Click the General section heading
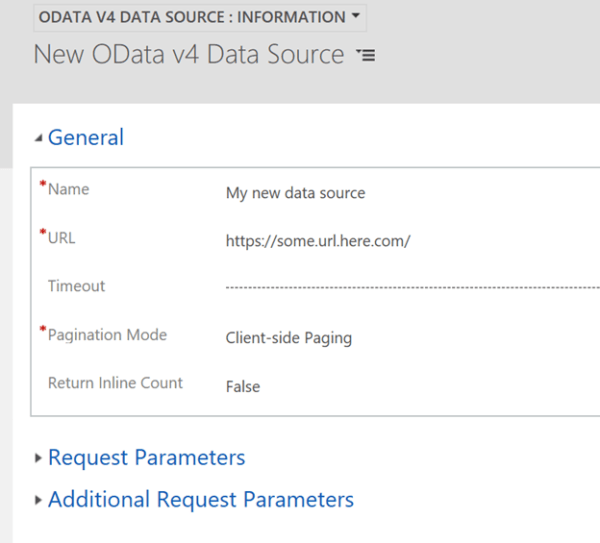This screenshot has height=543, width=600. coord(86,138)
